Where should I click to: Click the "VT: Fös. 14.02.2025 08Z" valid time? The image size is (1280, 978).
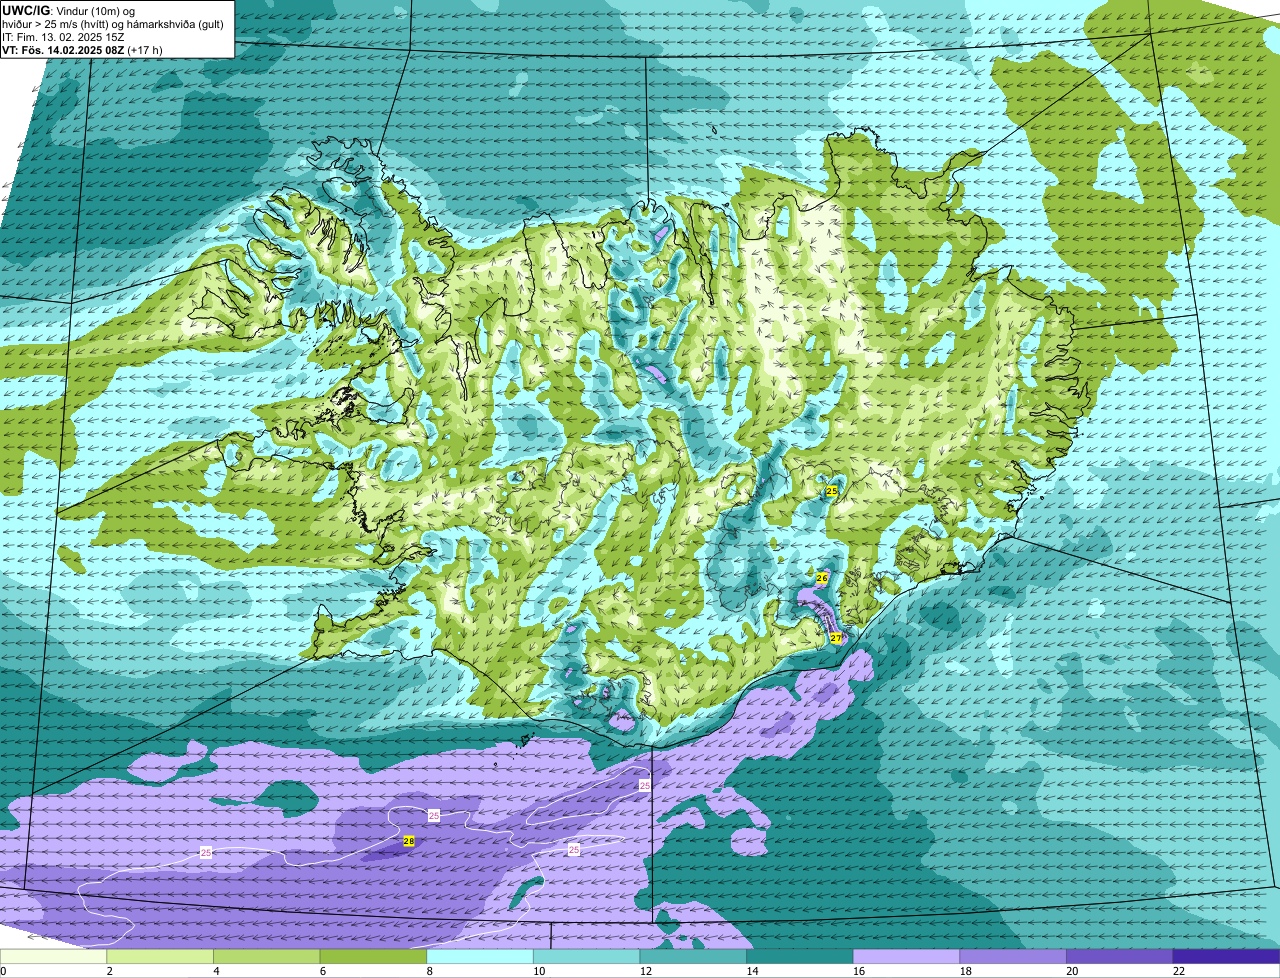coord(62,50)
